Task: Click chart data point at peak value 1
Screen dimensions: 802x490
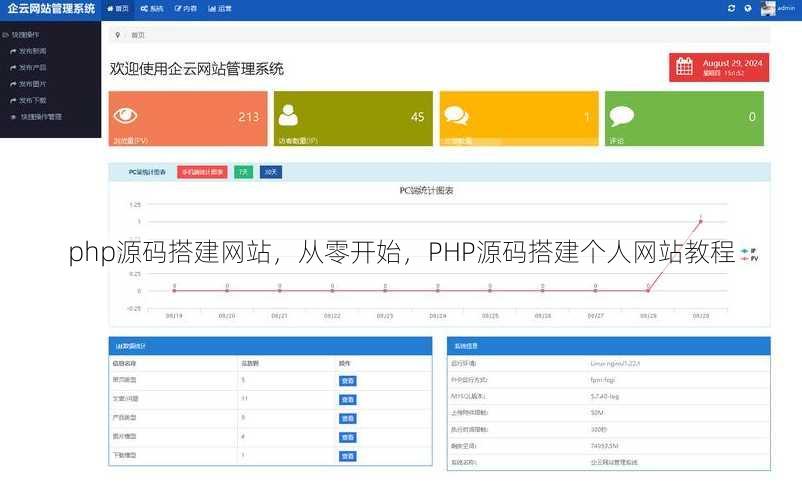Action: coord(700,221)
